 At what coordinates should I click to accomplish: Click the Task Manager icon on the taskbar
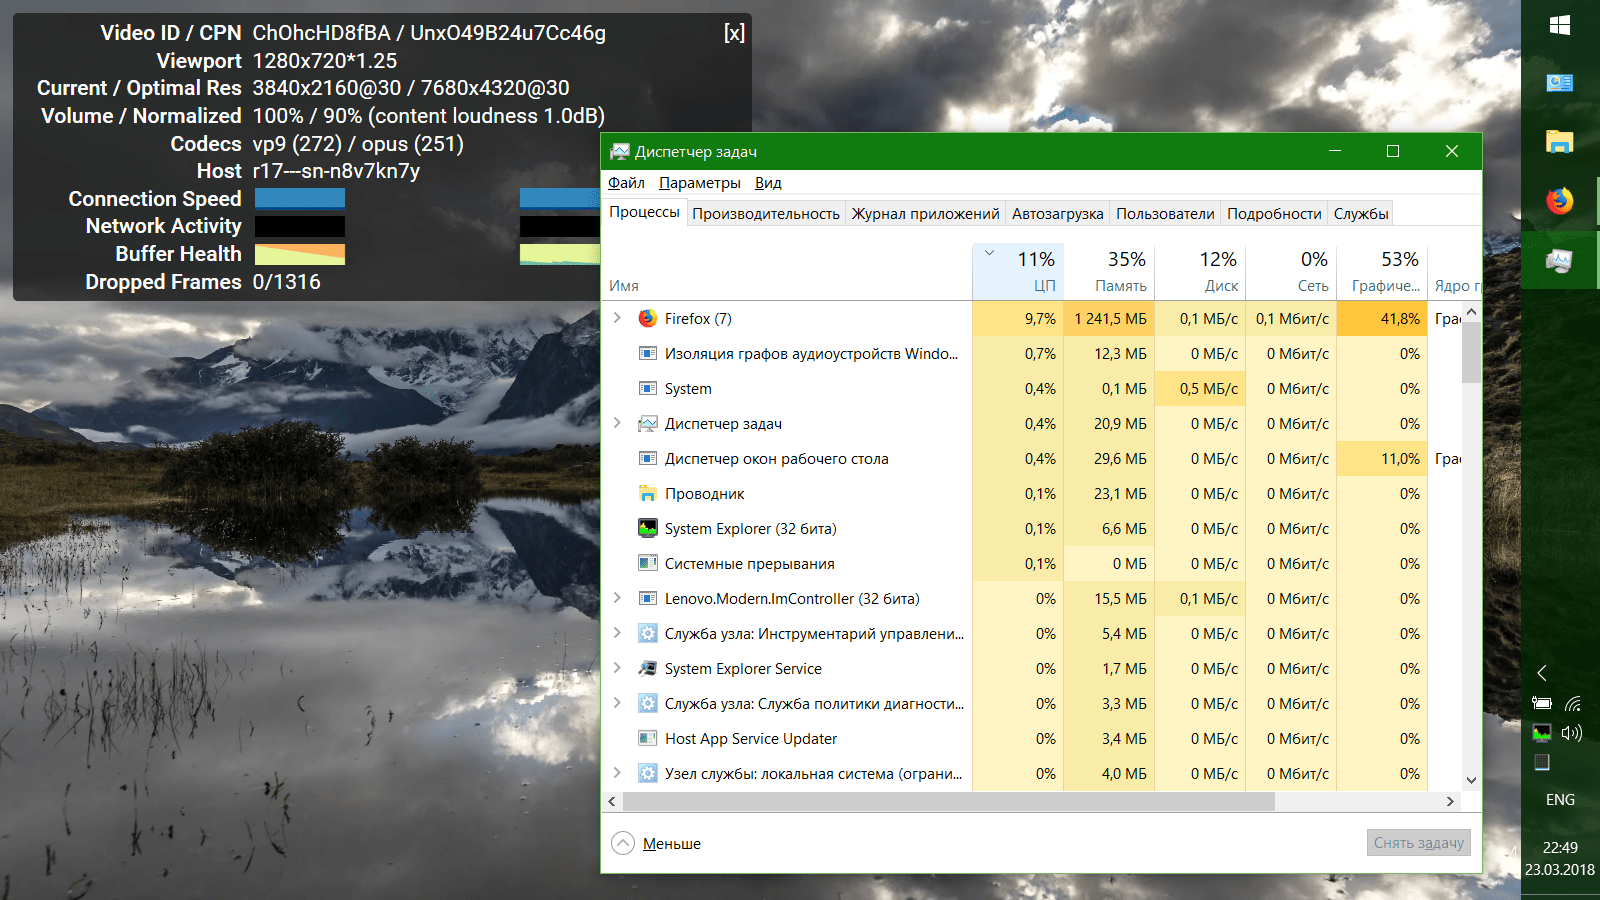point(1559,261)
